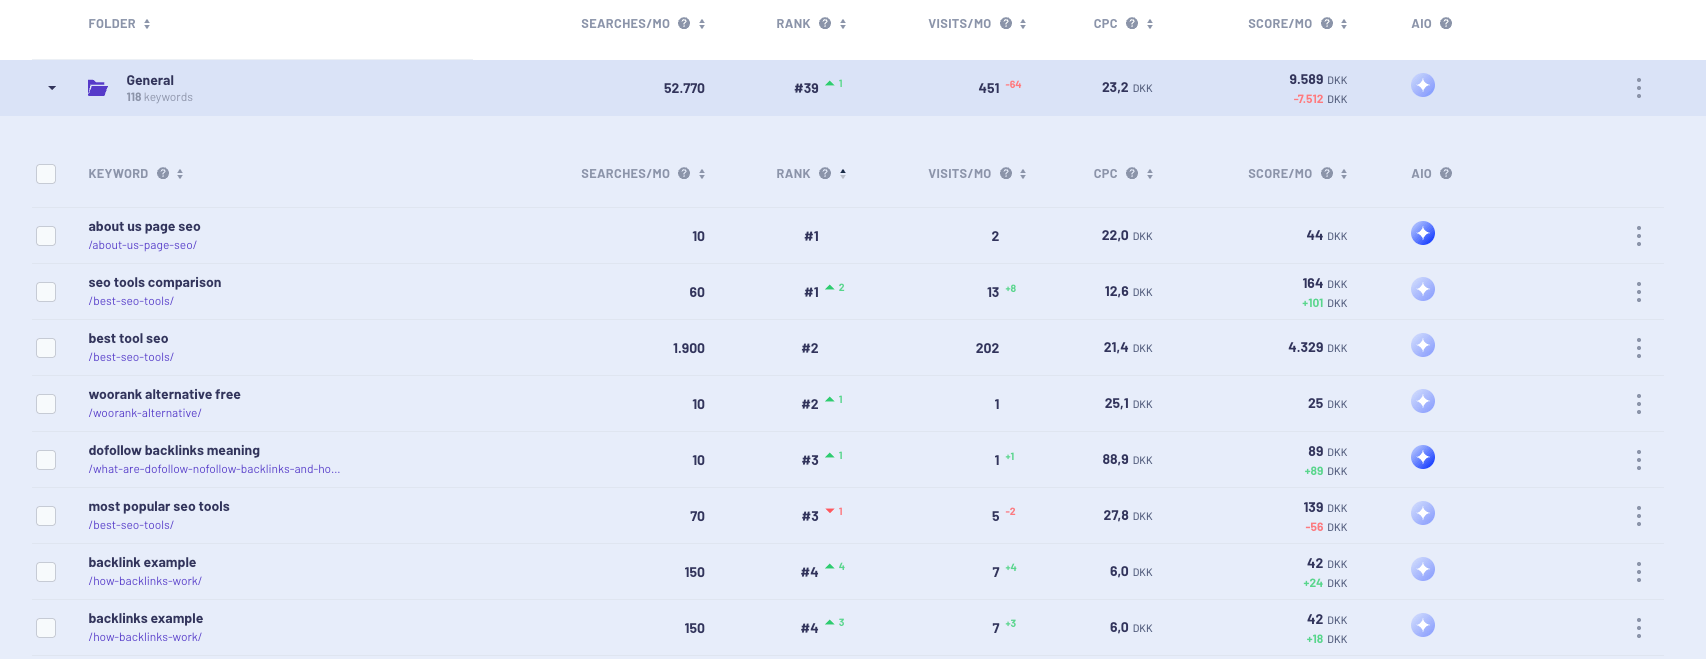The width and height of the screenshot is (1706, 659).
Task: Show help for folder table SCORE/MO column
Action: point(1327,24)
